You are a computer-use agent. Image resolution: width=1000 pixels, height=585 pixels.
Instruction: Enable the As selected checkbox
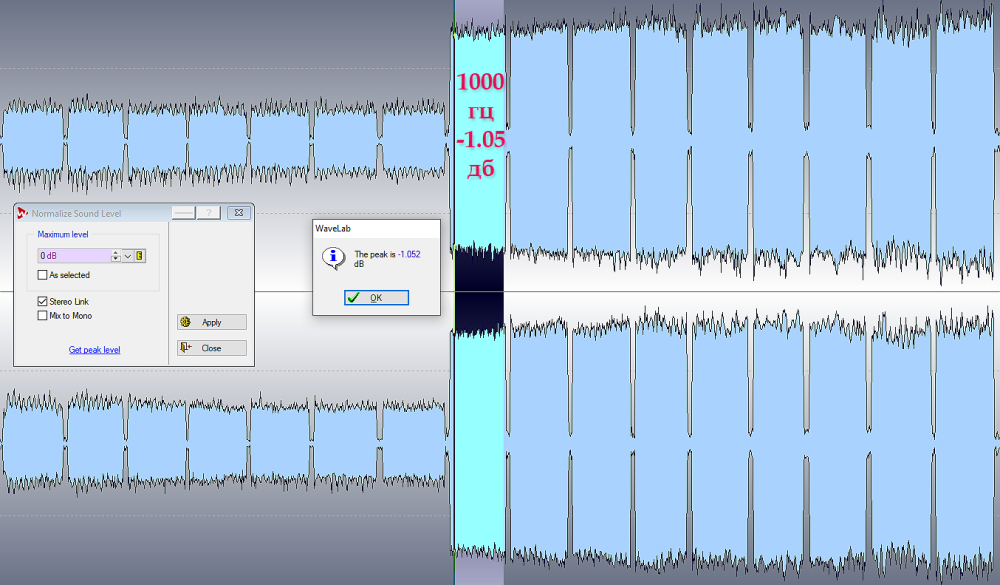click(x=42, y=275)
